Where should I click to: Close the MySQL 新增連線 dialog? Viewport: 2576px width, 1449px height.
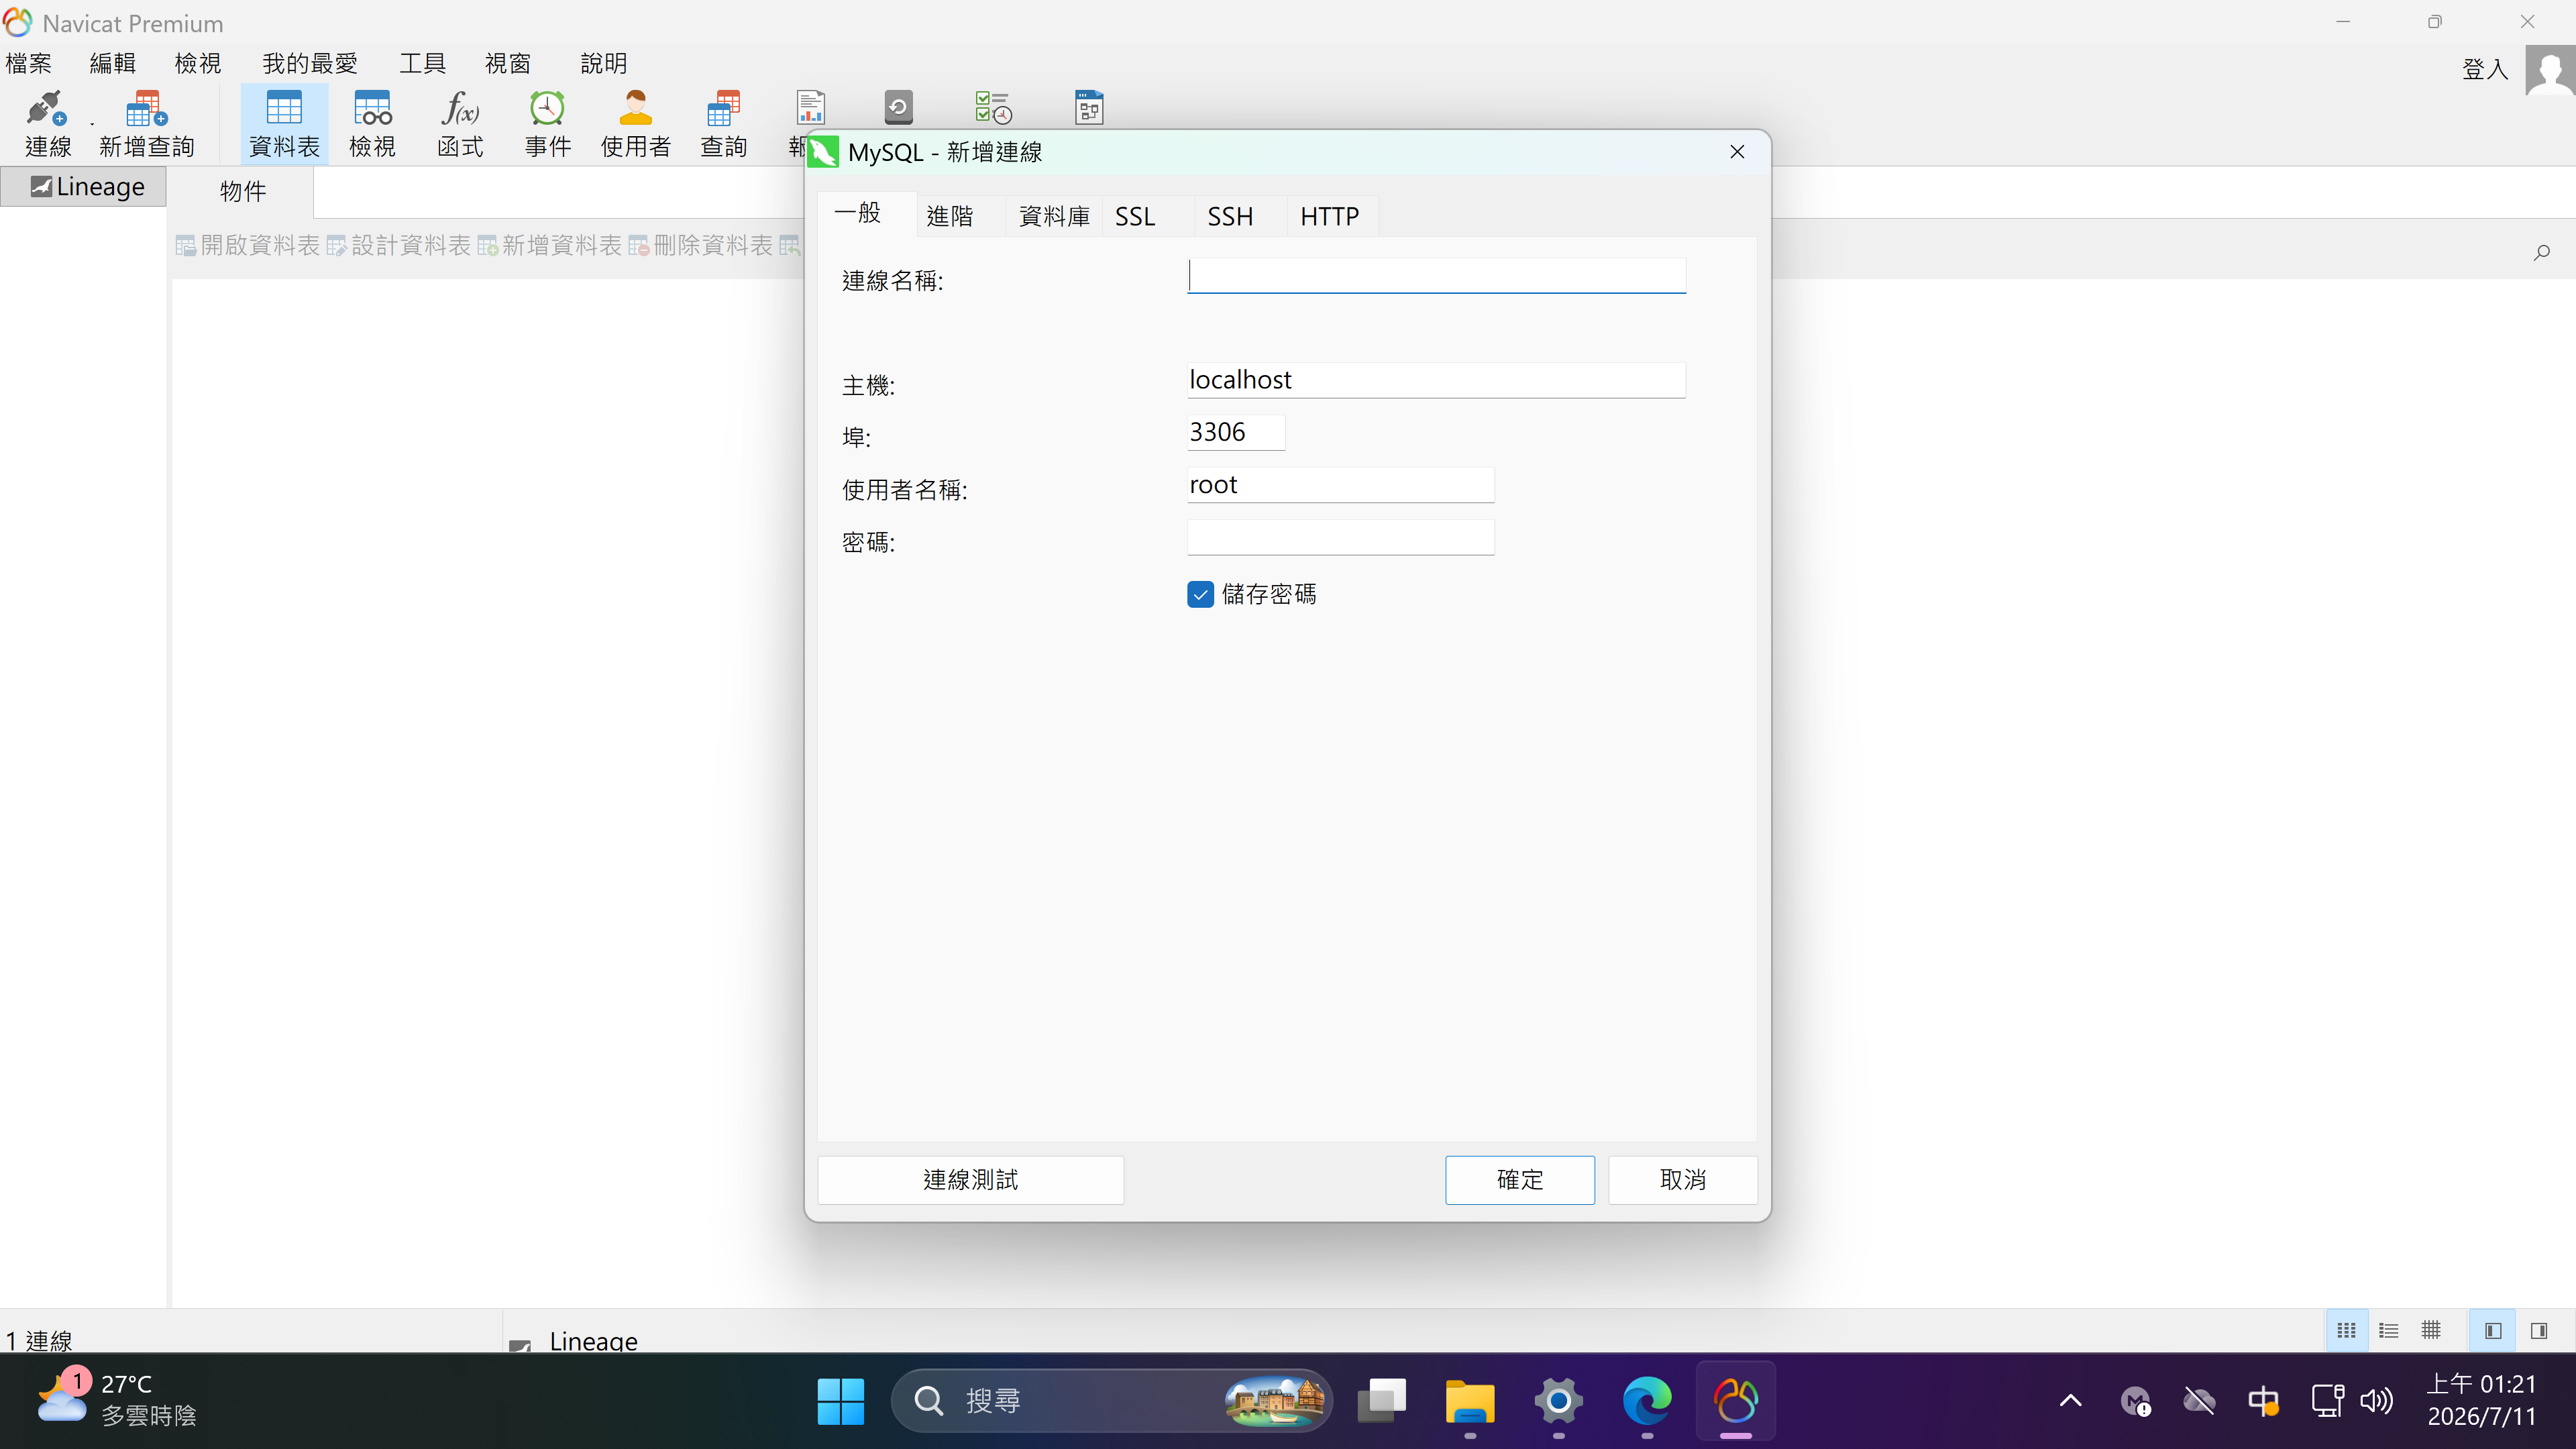[1737, 152]
